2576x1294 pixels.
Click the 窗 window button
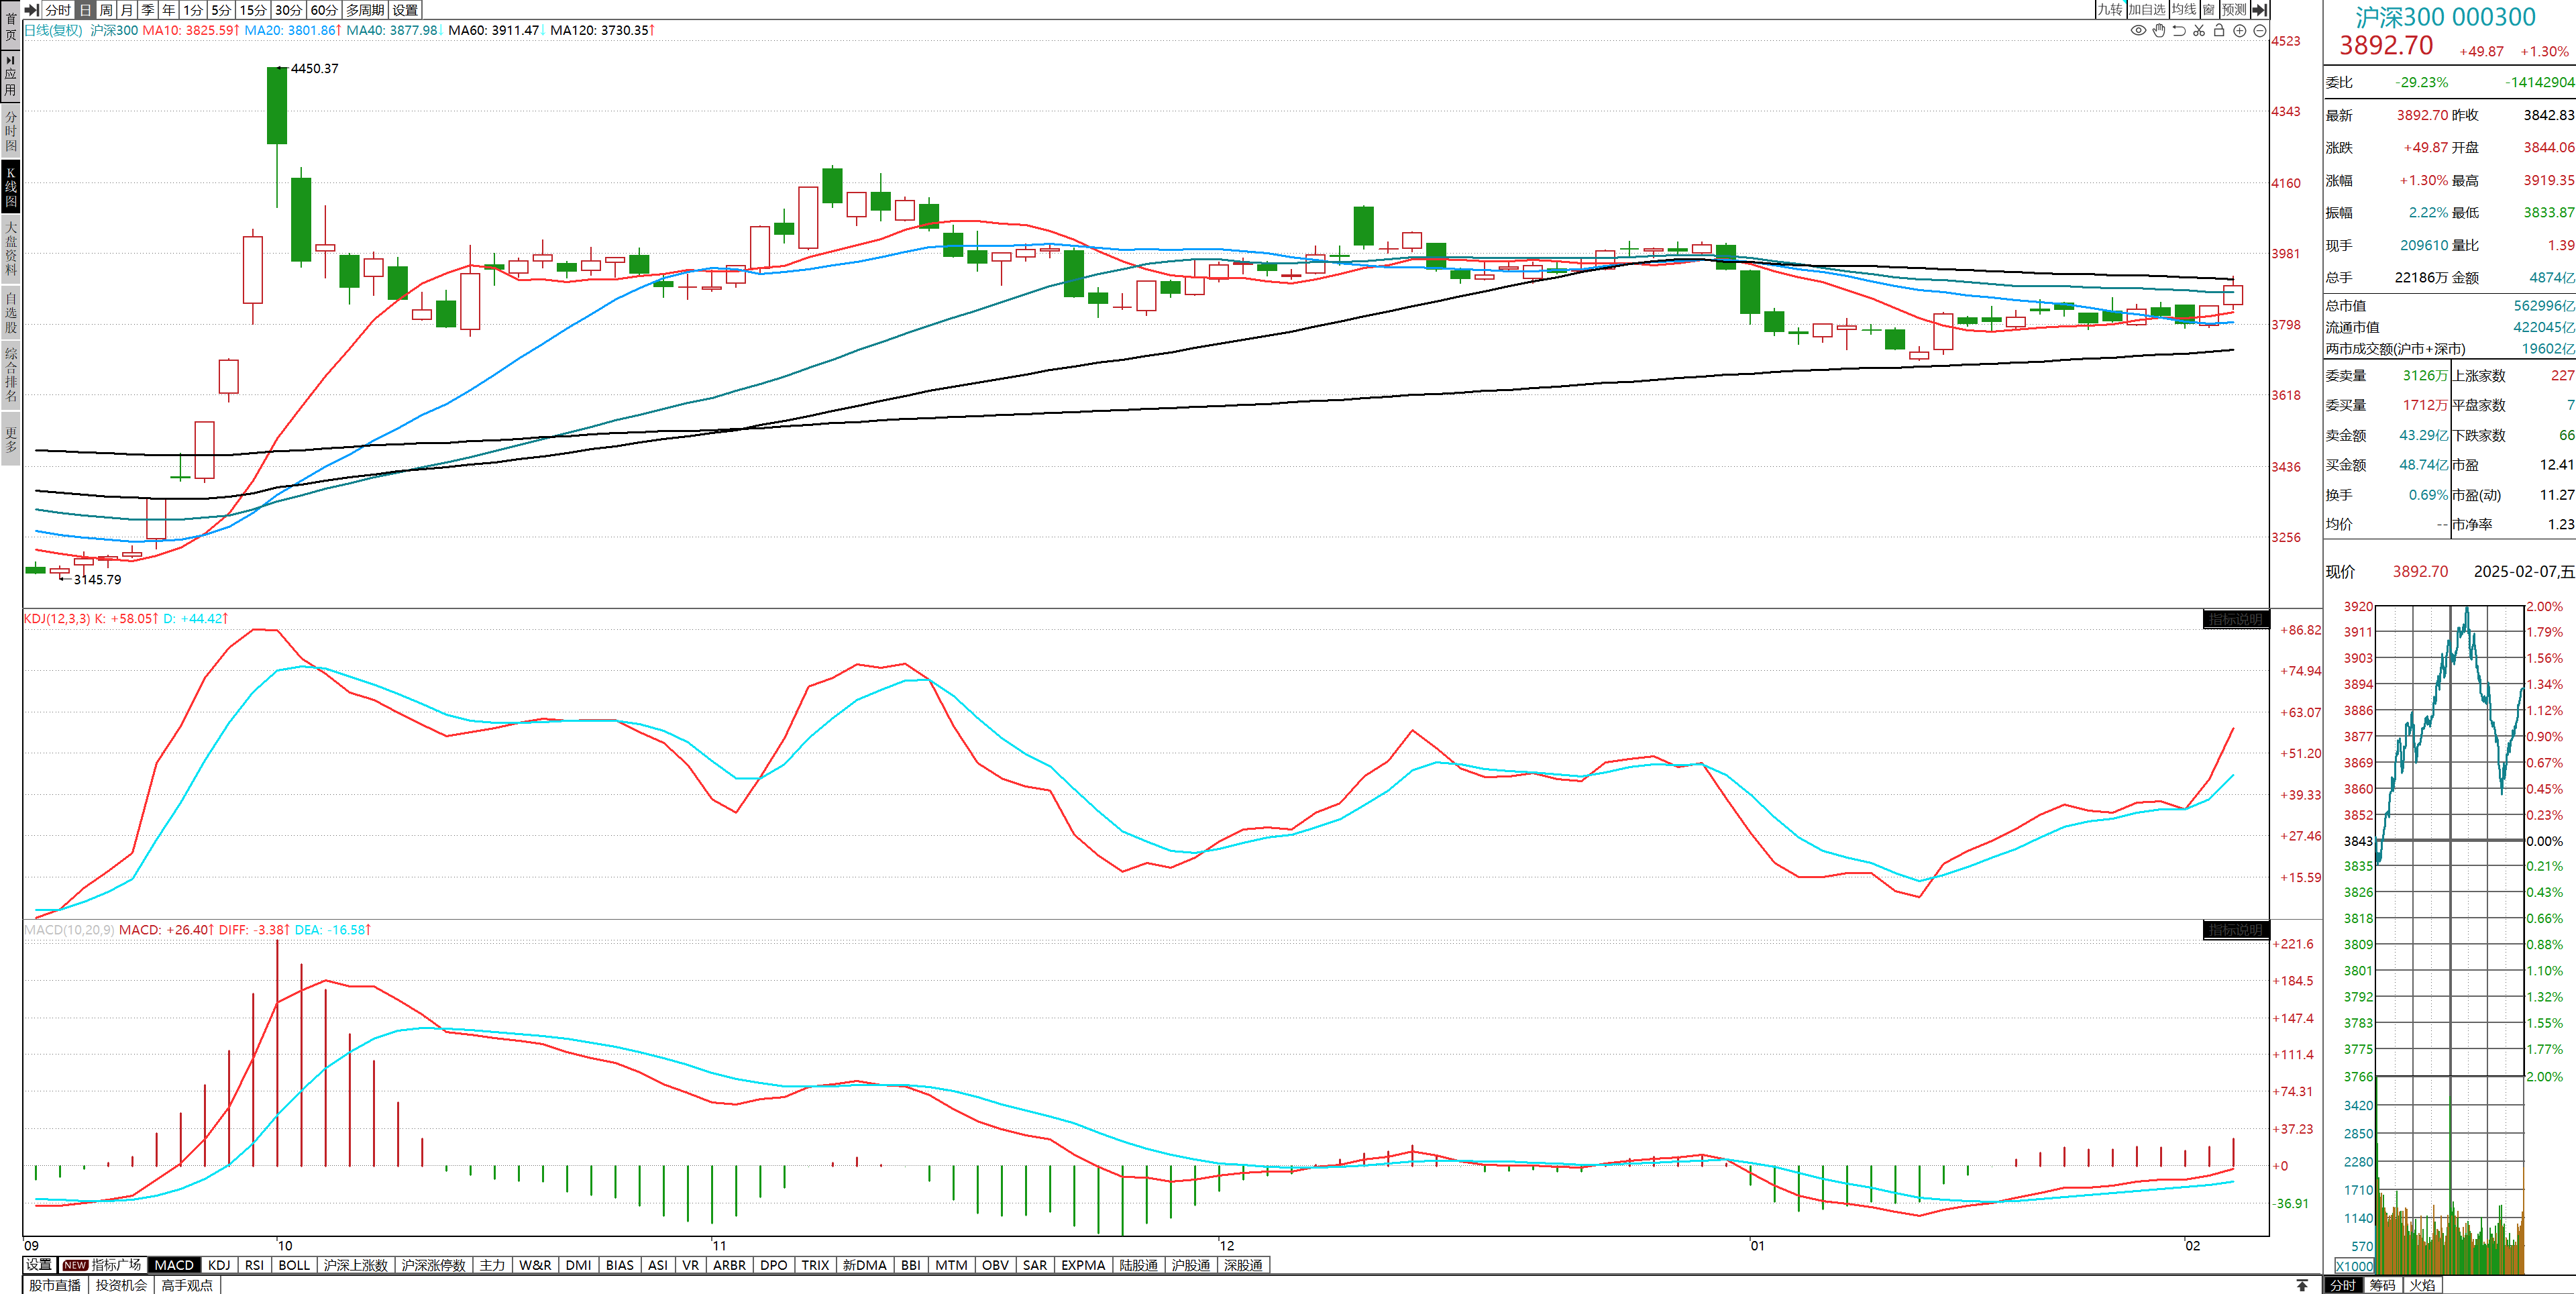pos(2209,10)
